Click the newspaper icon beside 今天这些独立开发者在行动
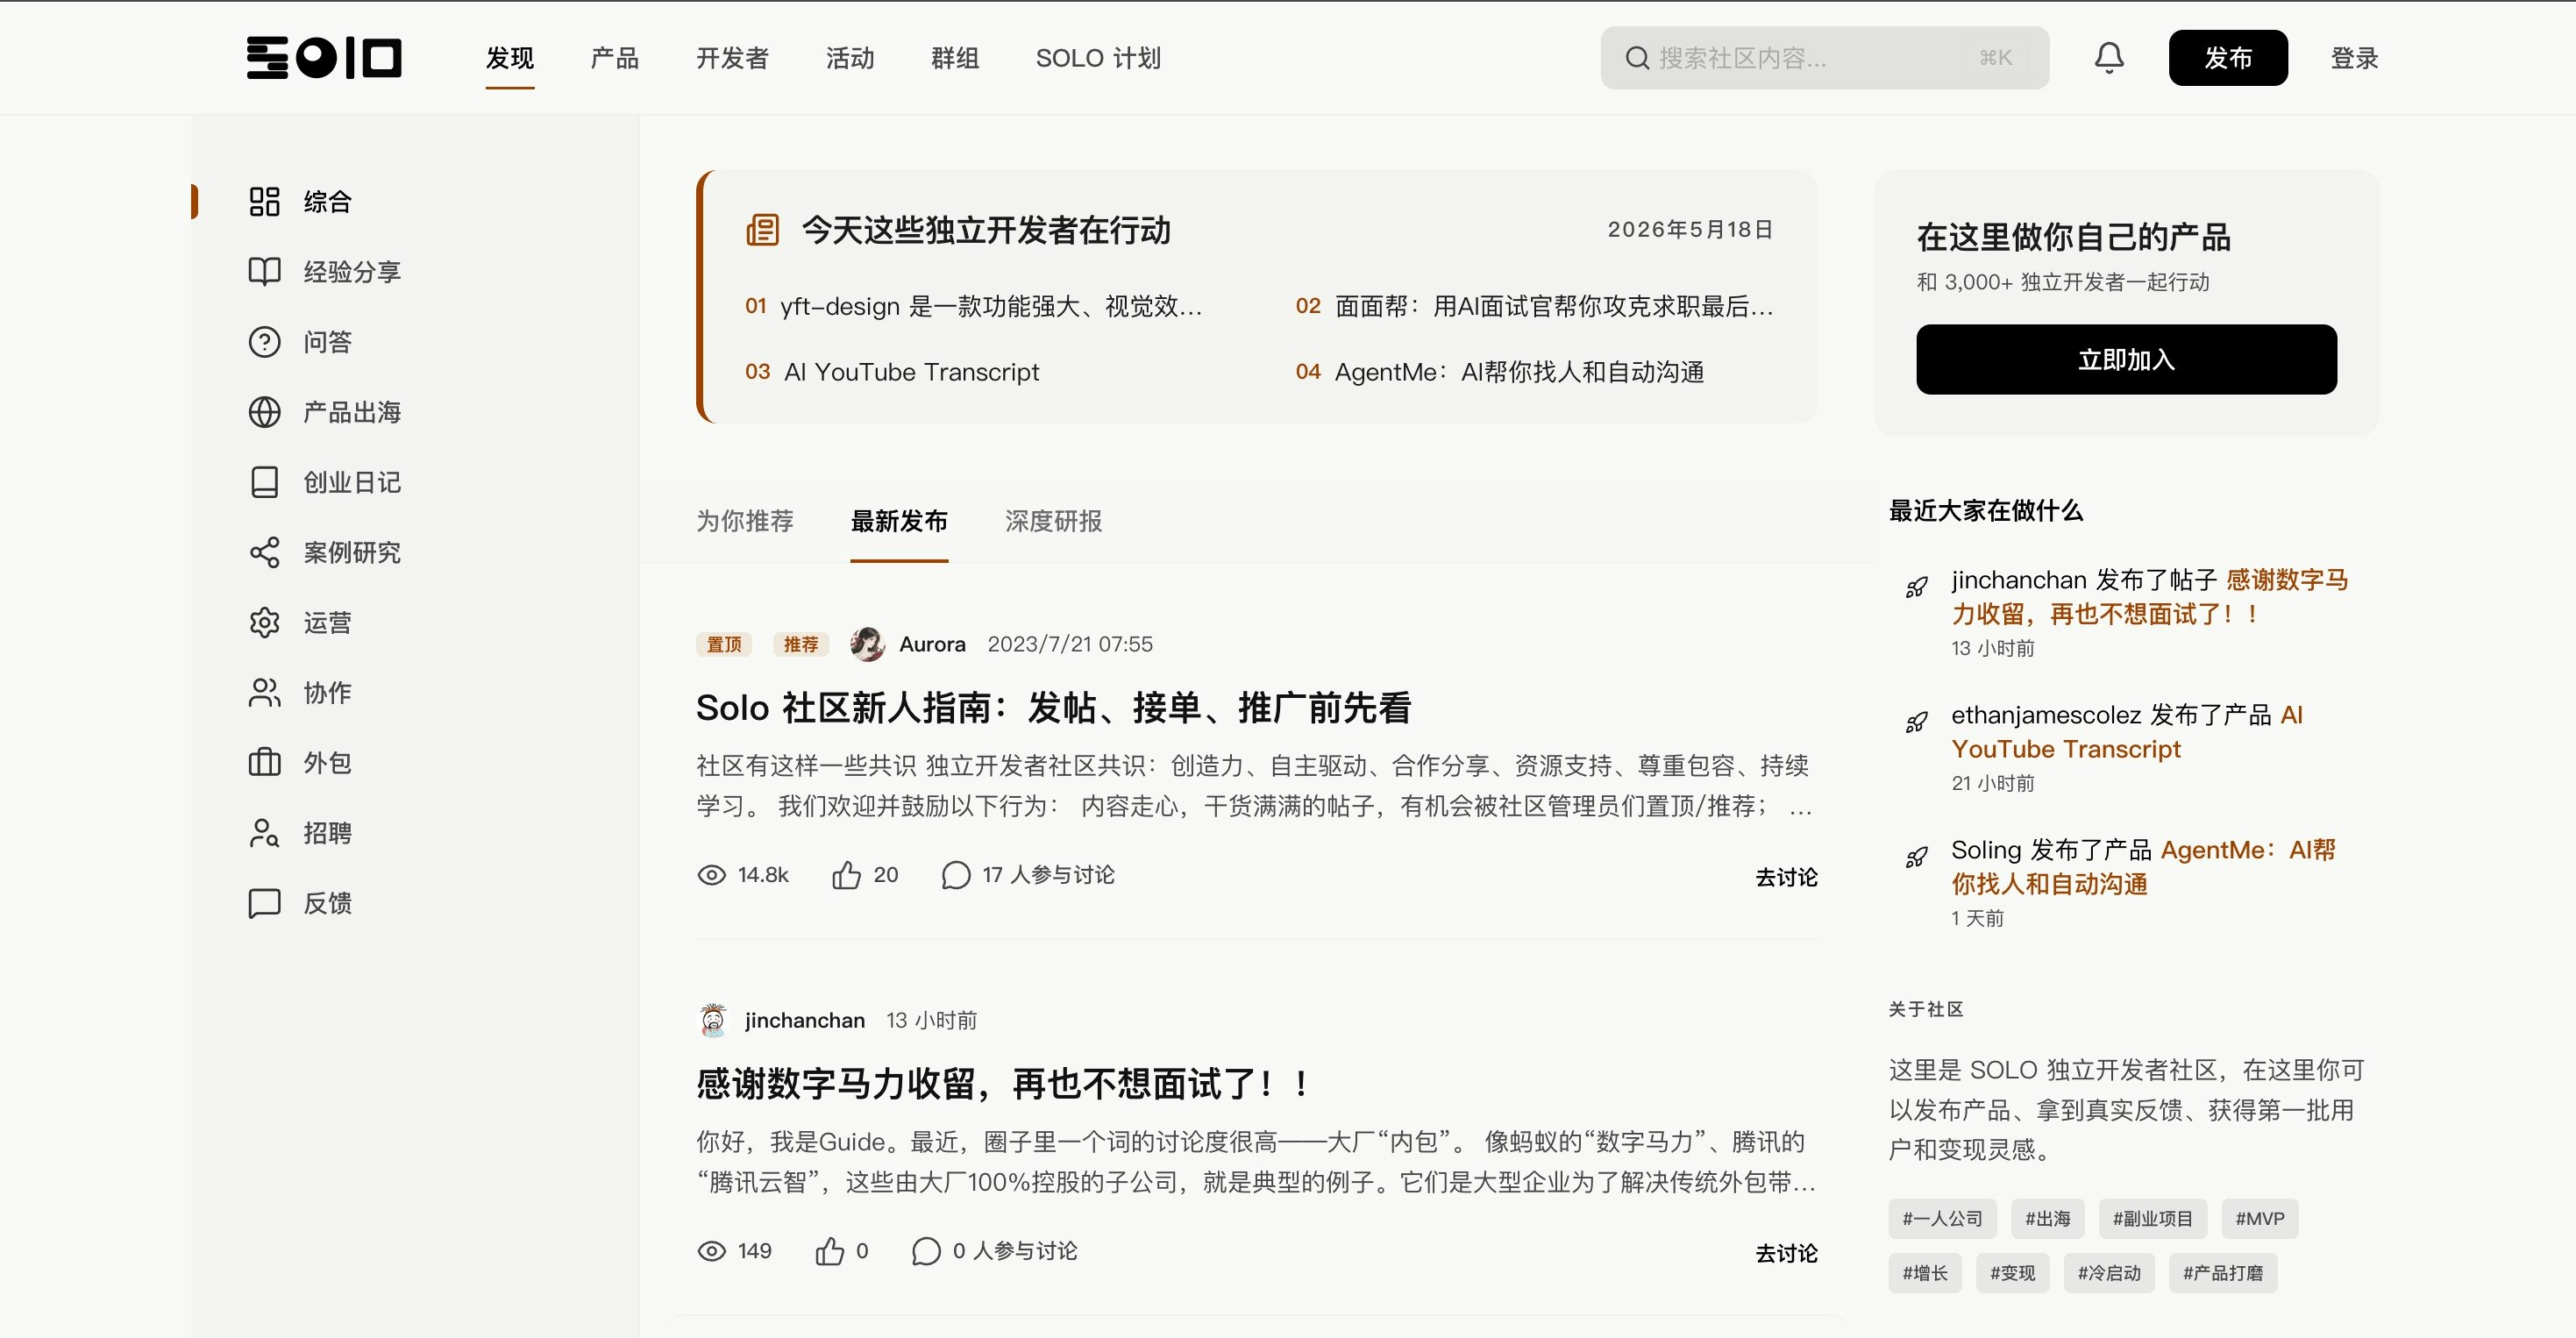This screenshot has height=1338, width=2576. pos(762,229)
